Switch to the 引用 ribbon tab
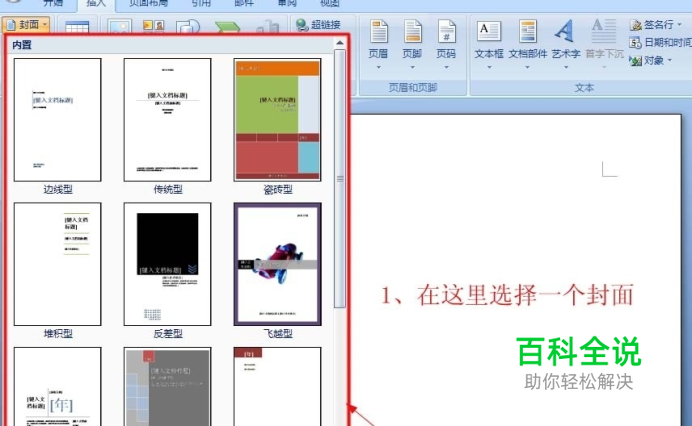692x426 pixels. [201, 4]
